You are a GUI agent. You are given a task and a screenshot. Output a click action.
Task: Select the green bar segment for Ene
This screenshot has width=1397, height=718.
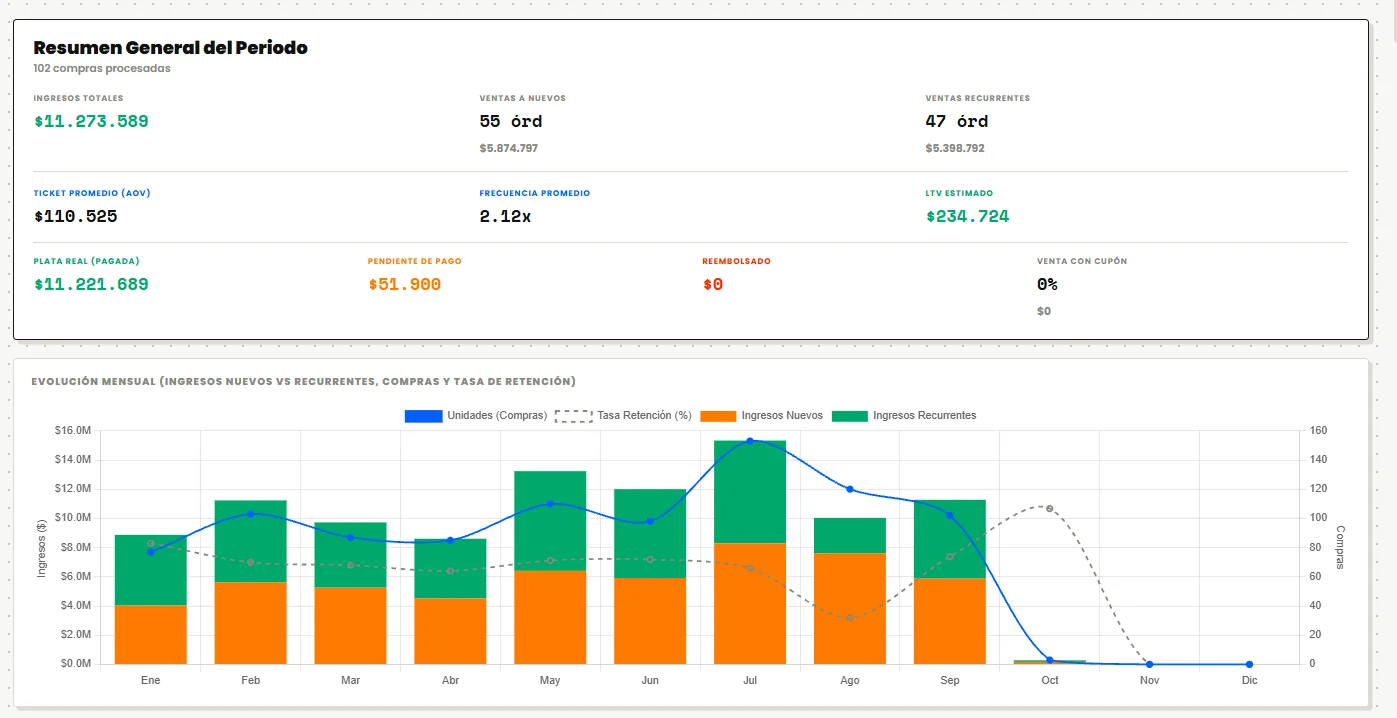click(151, 570)
